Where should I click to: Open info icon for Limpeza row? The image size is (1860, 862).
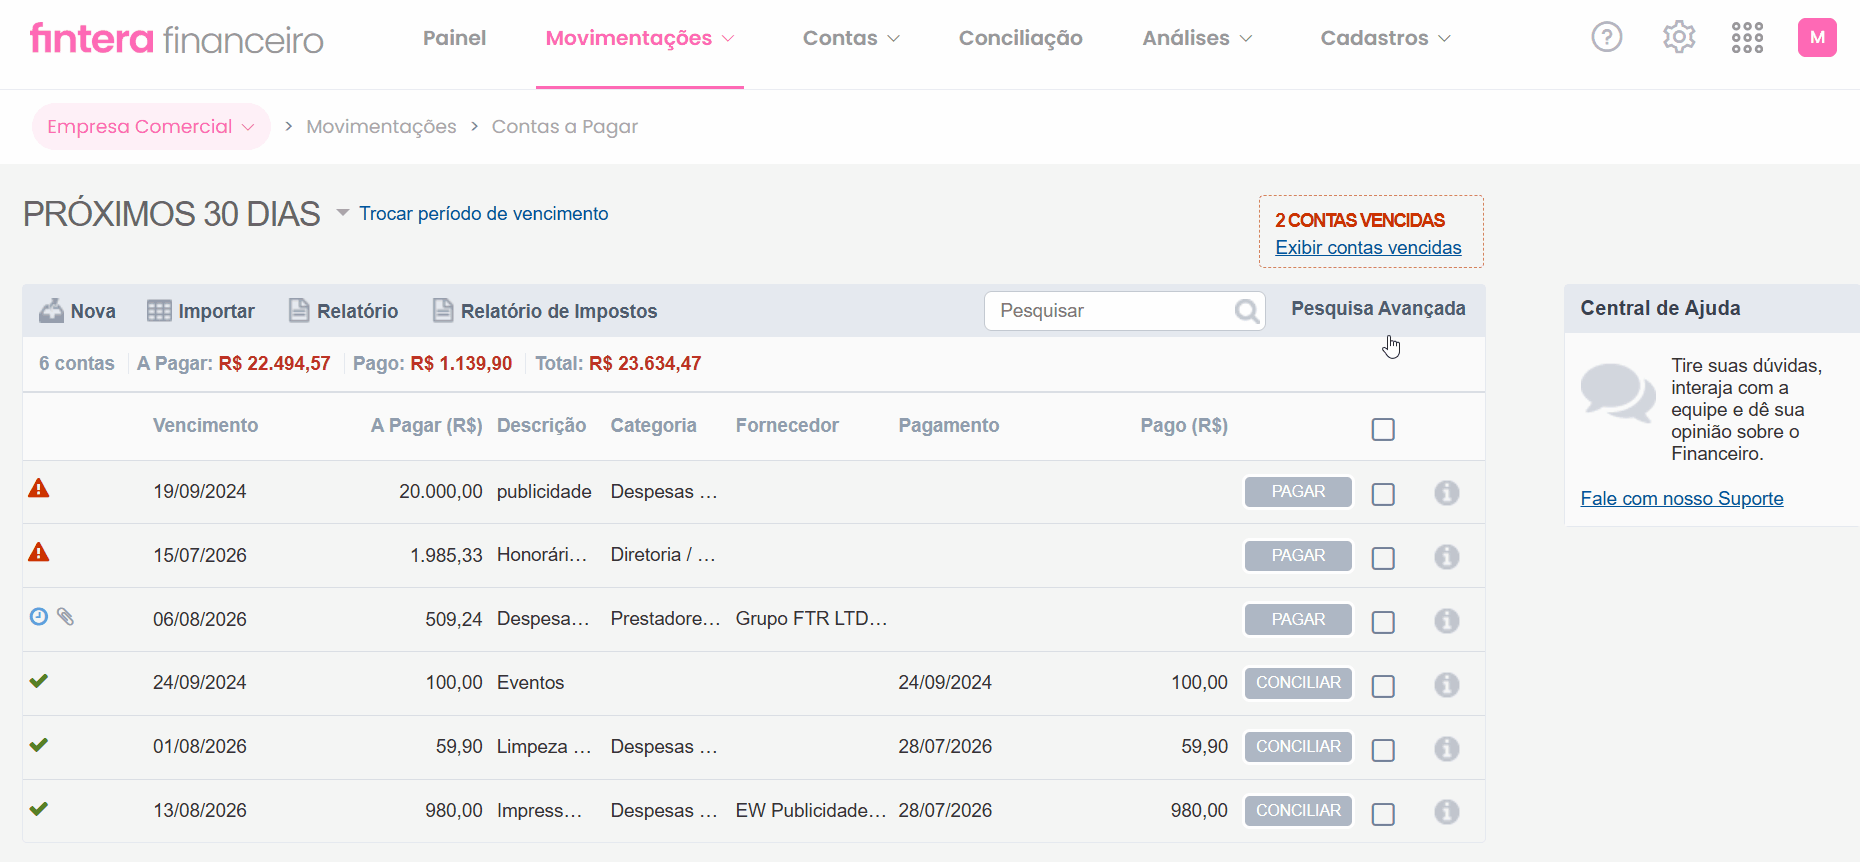pos(1447,749)
